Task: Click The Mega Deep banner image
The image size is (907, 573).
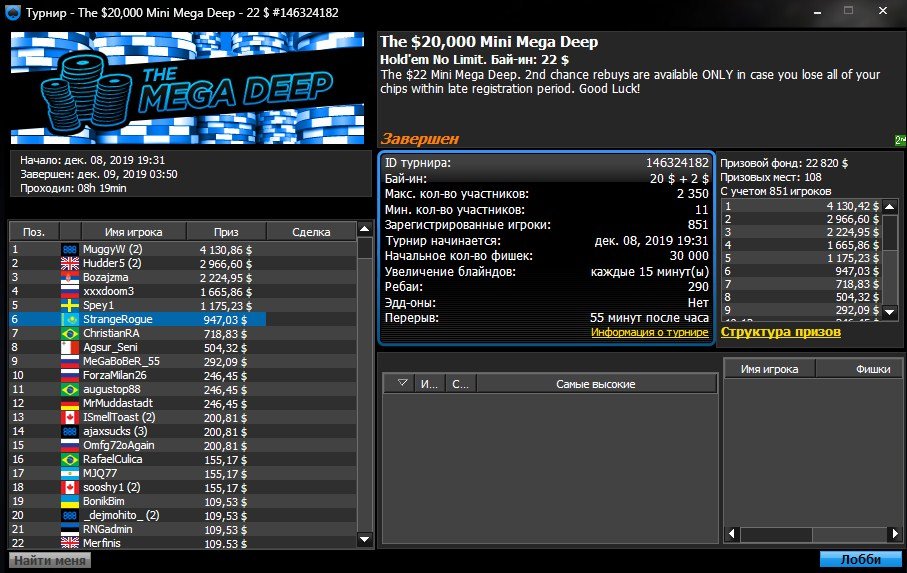Action: pyautogui.click(x=190, y=88)
